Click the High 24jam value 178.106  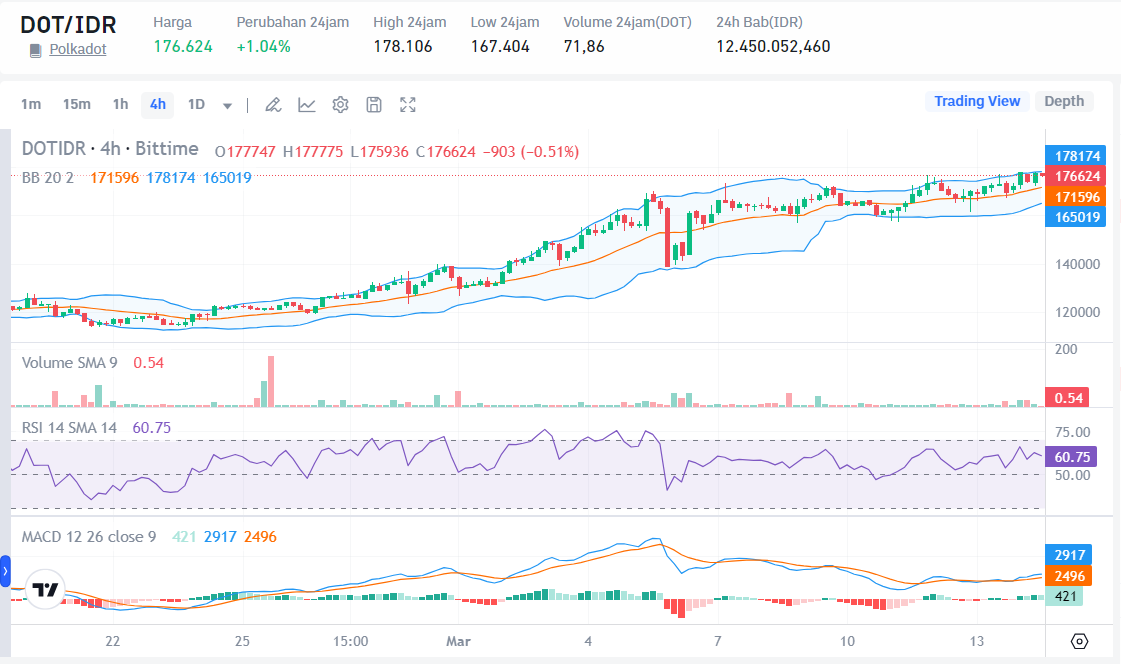click(x=403, y=46)
